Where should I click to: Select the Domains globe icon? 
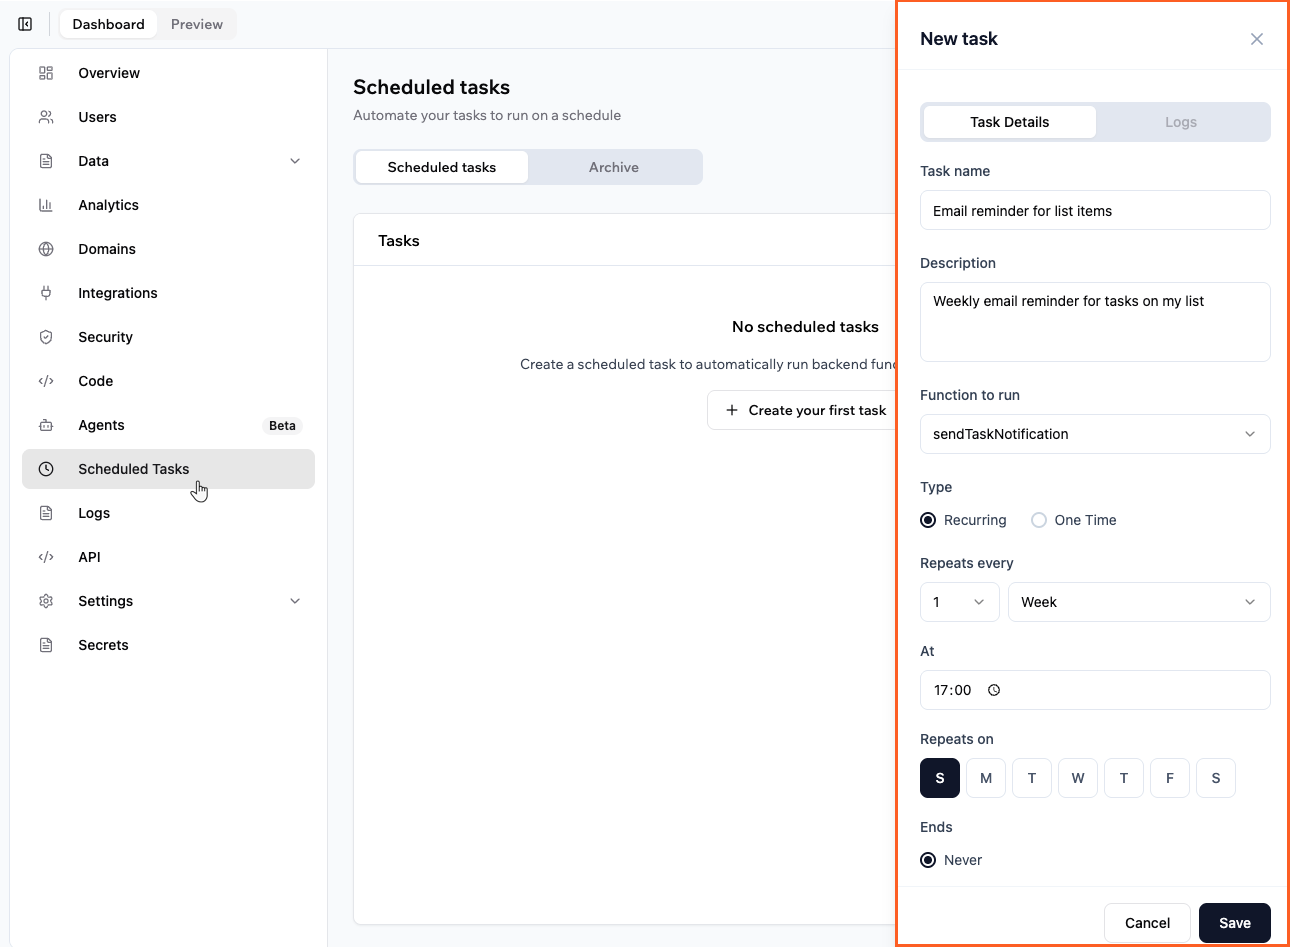coord(46,249)
